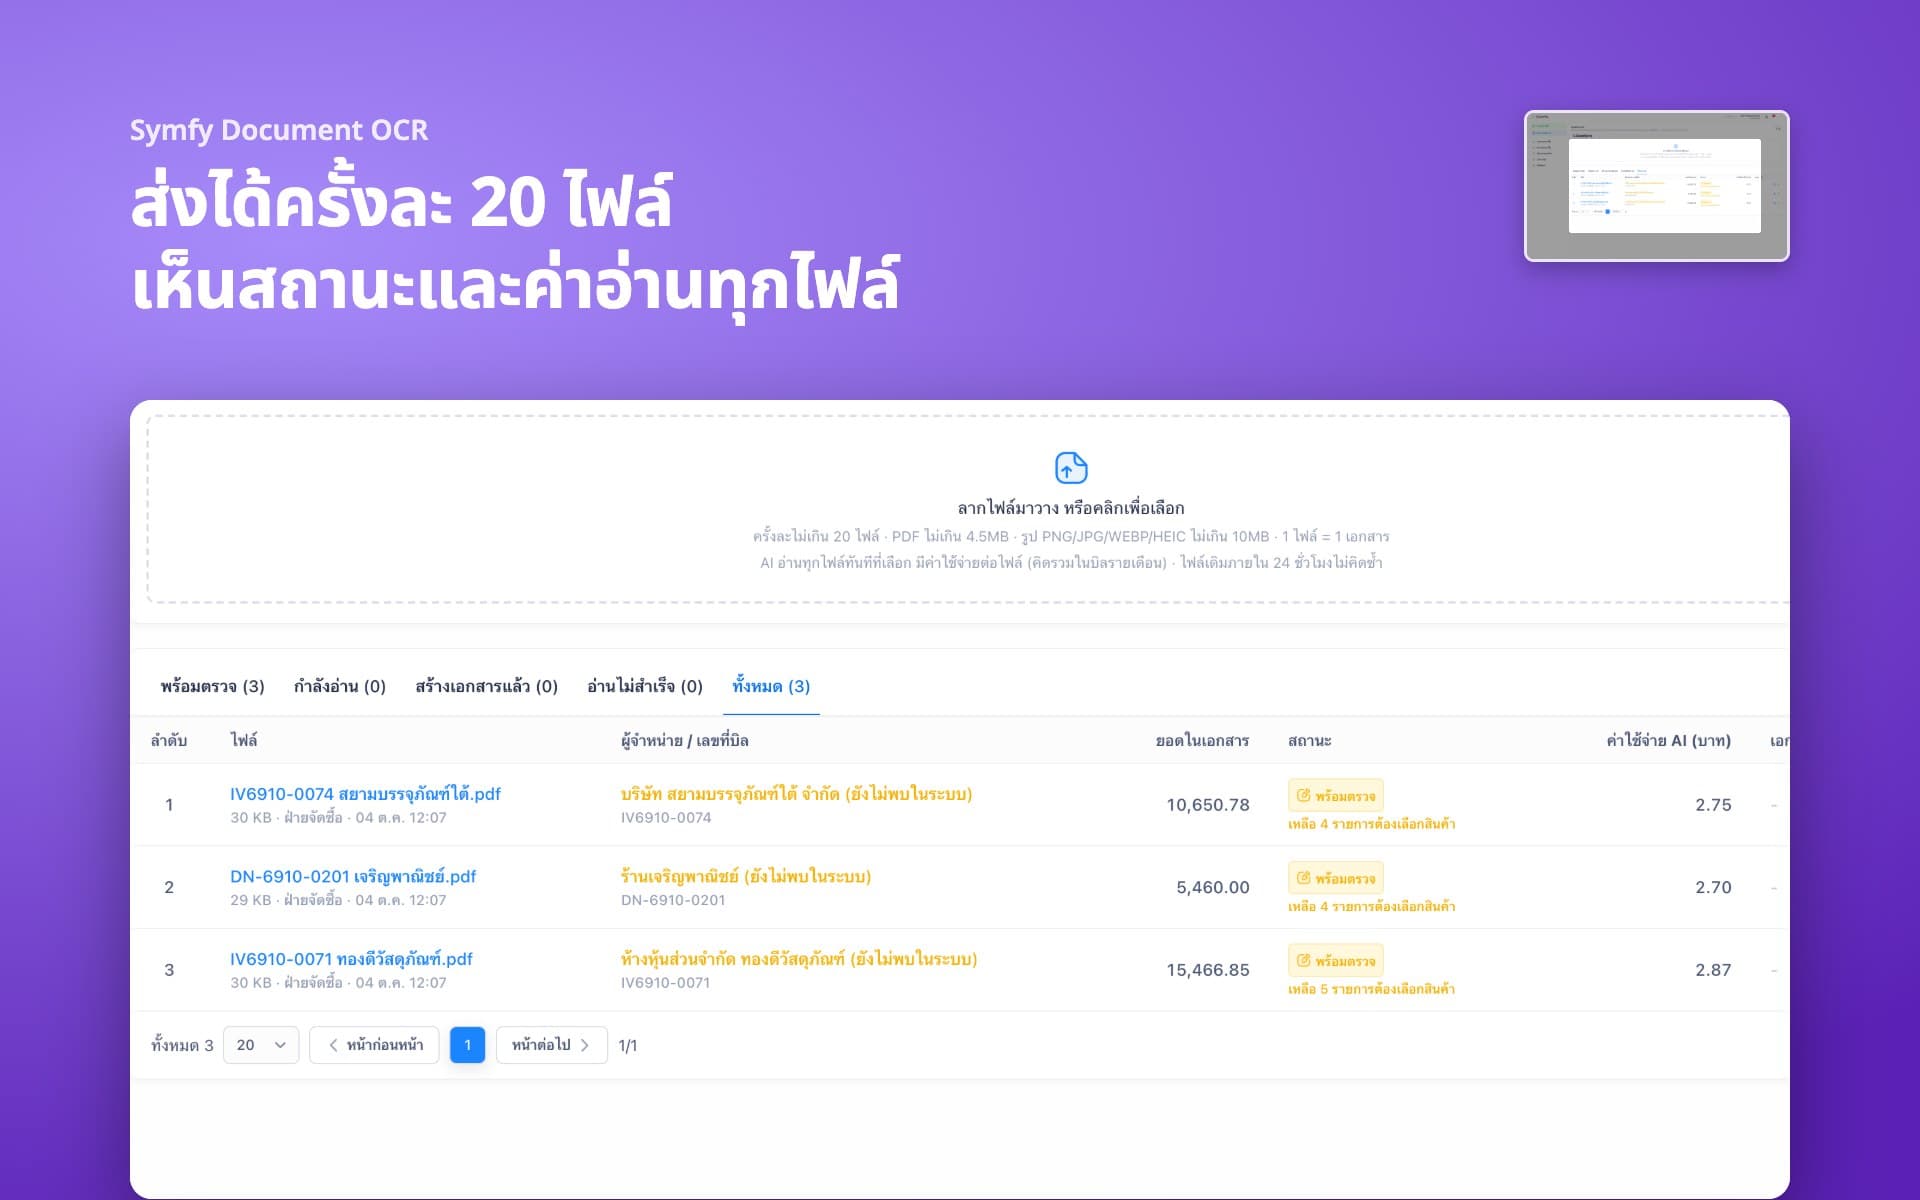Click the file upload icon in the drop zone
Image resolution: width=1920 pixels, height=1200 pixels.
click(1071, 468)
